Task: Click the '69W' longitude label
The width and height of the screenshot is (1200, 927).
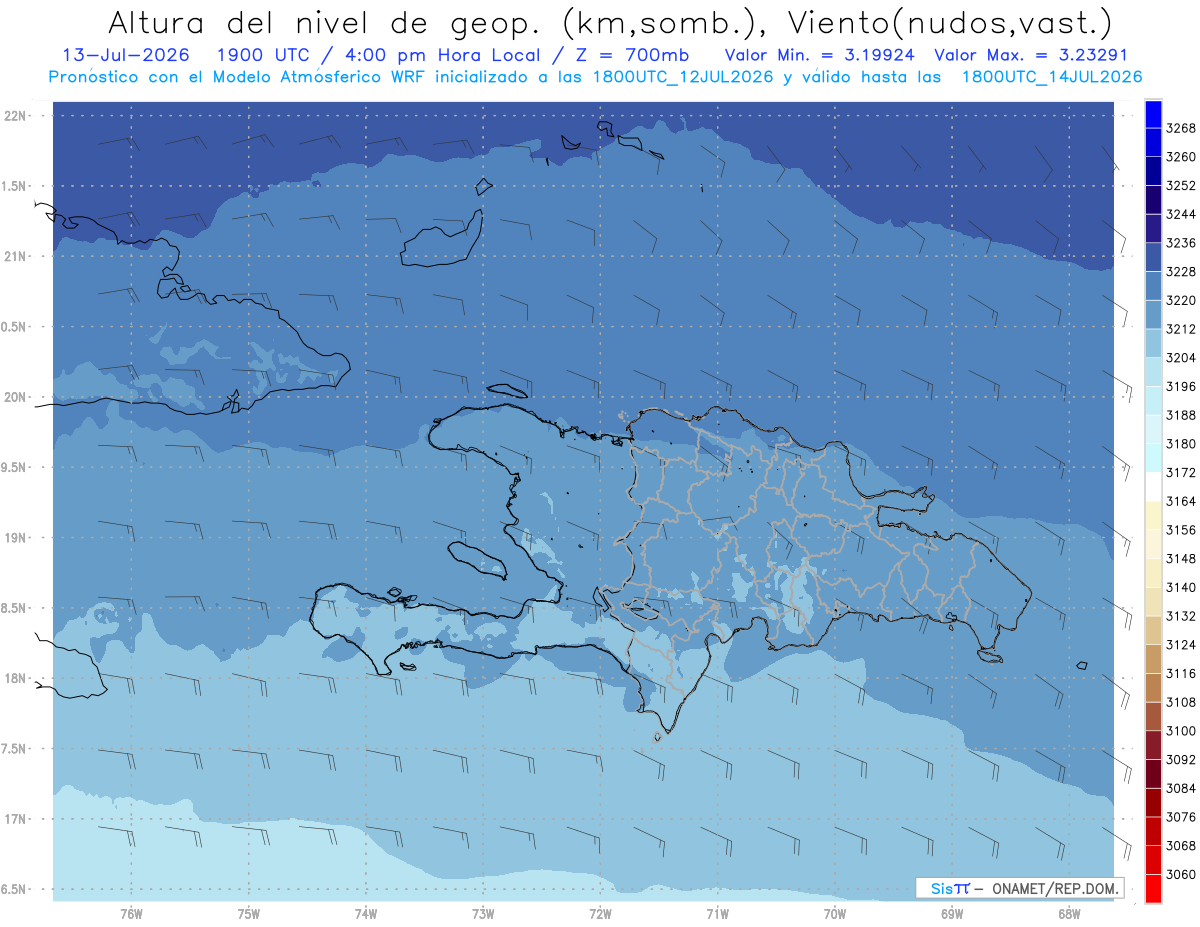Action: click(952, 913)
